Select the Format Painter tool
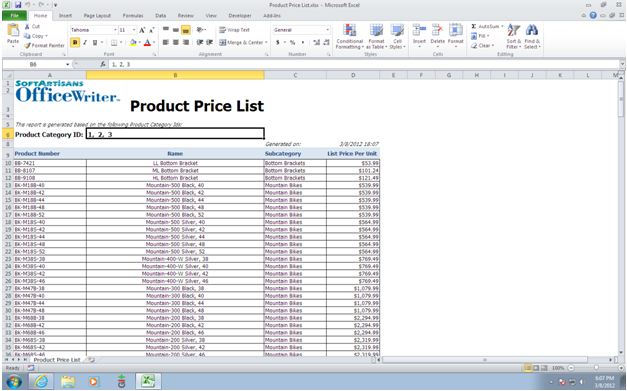Screen dimensions: 627x391 (44, 45)
